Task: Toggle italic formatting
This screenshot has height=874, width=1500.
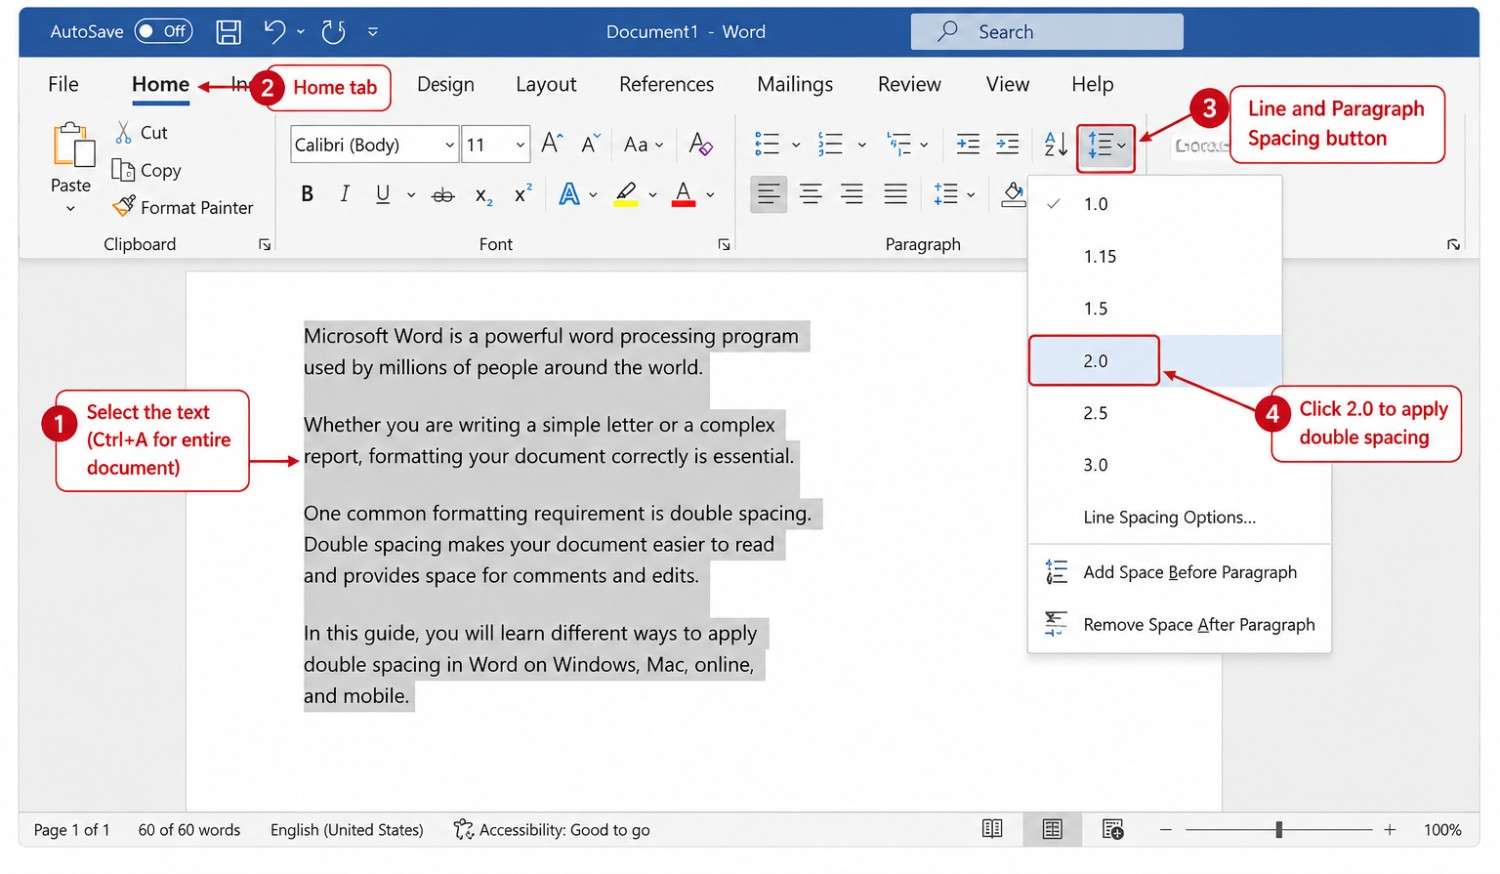Action: coord(345,194)
